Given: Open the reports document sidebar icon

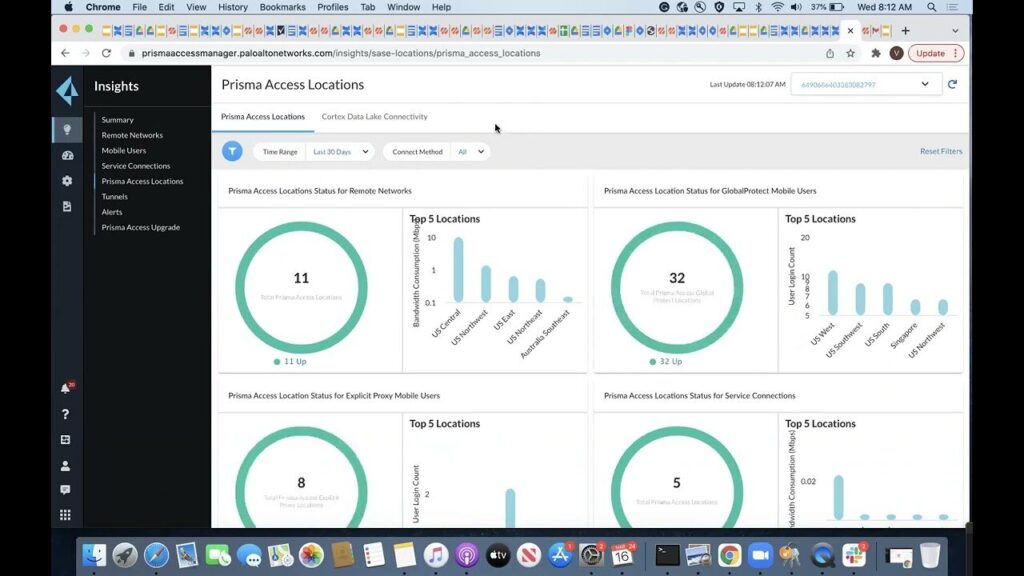Looking at the screenshot, I should click(67, 206).
